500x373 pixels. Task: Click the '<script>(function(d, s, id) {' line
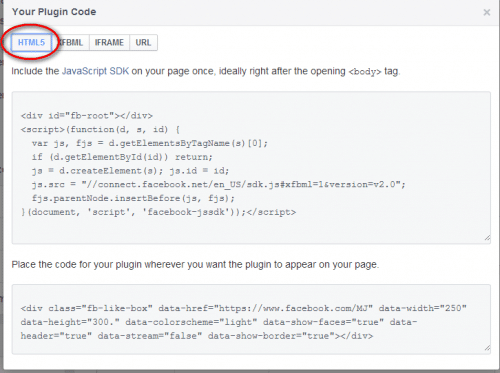point(100,130)
